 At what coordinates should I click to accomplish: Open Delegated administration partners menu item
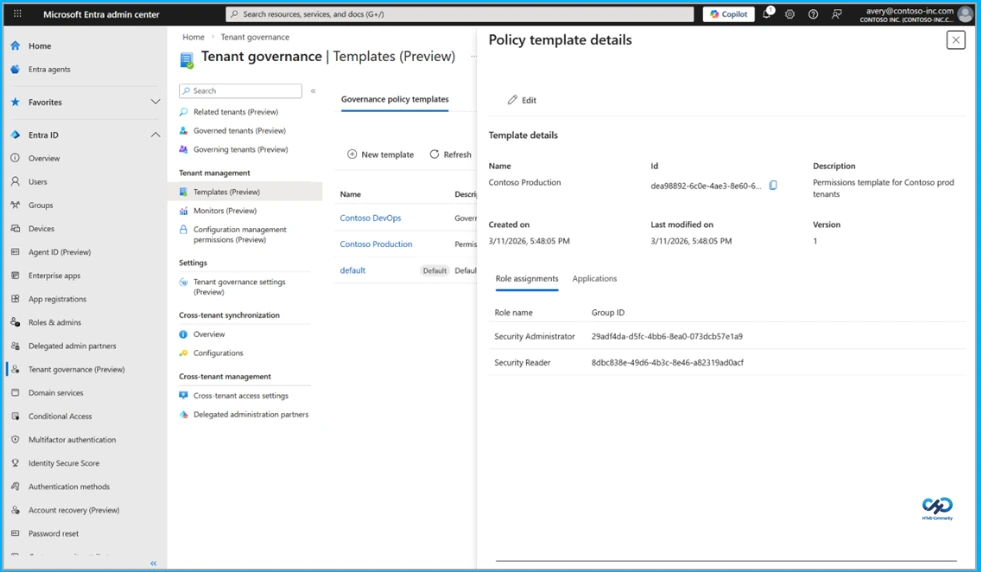250,414
